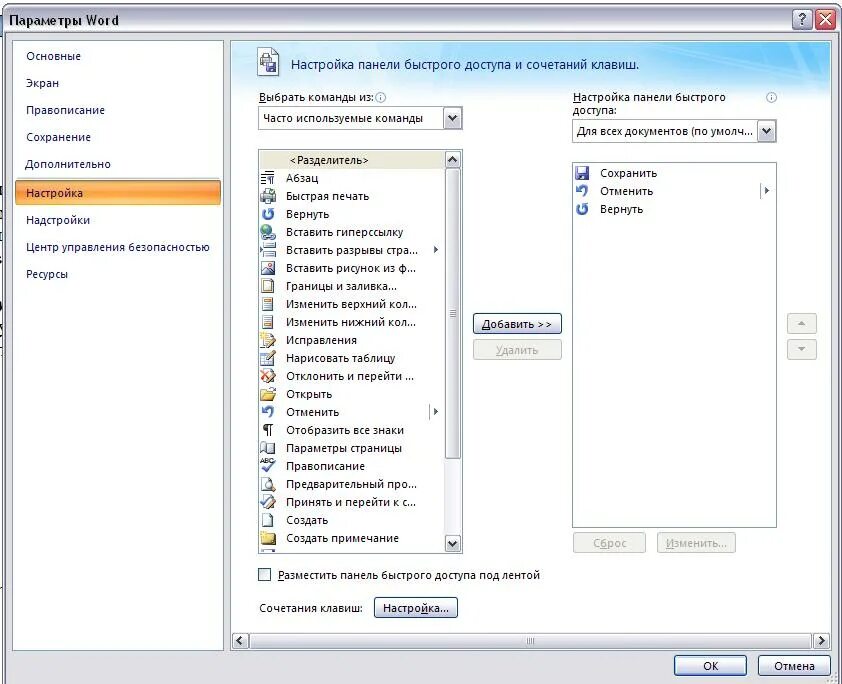Click the Создать примечание icon
842x684 pixels.
267,538
